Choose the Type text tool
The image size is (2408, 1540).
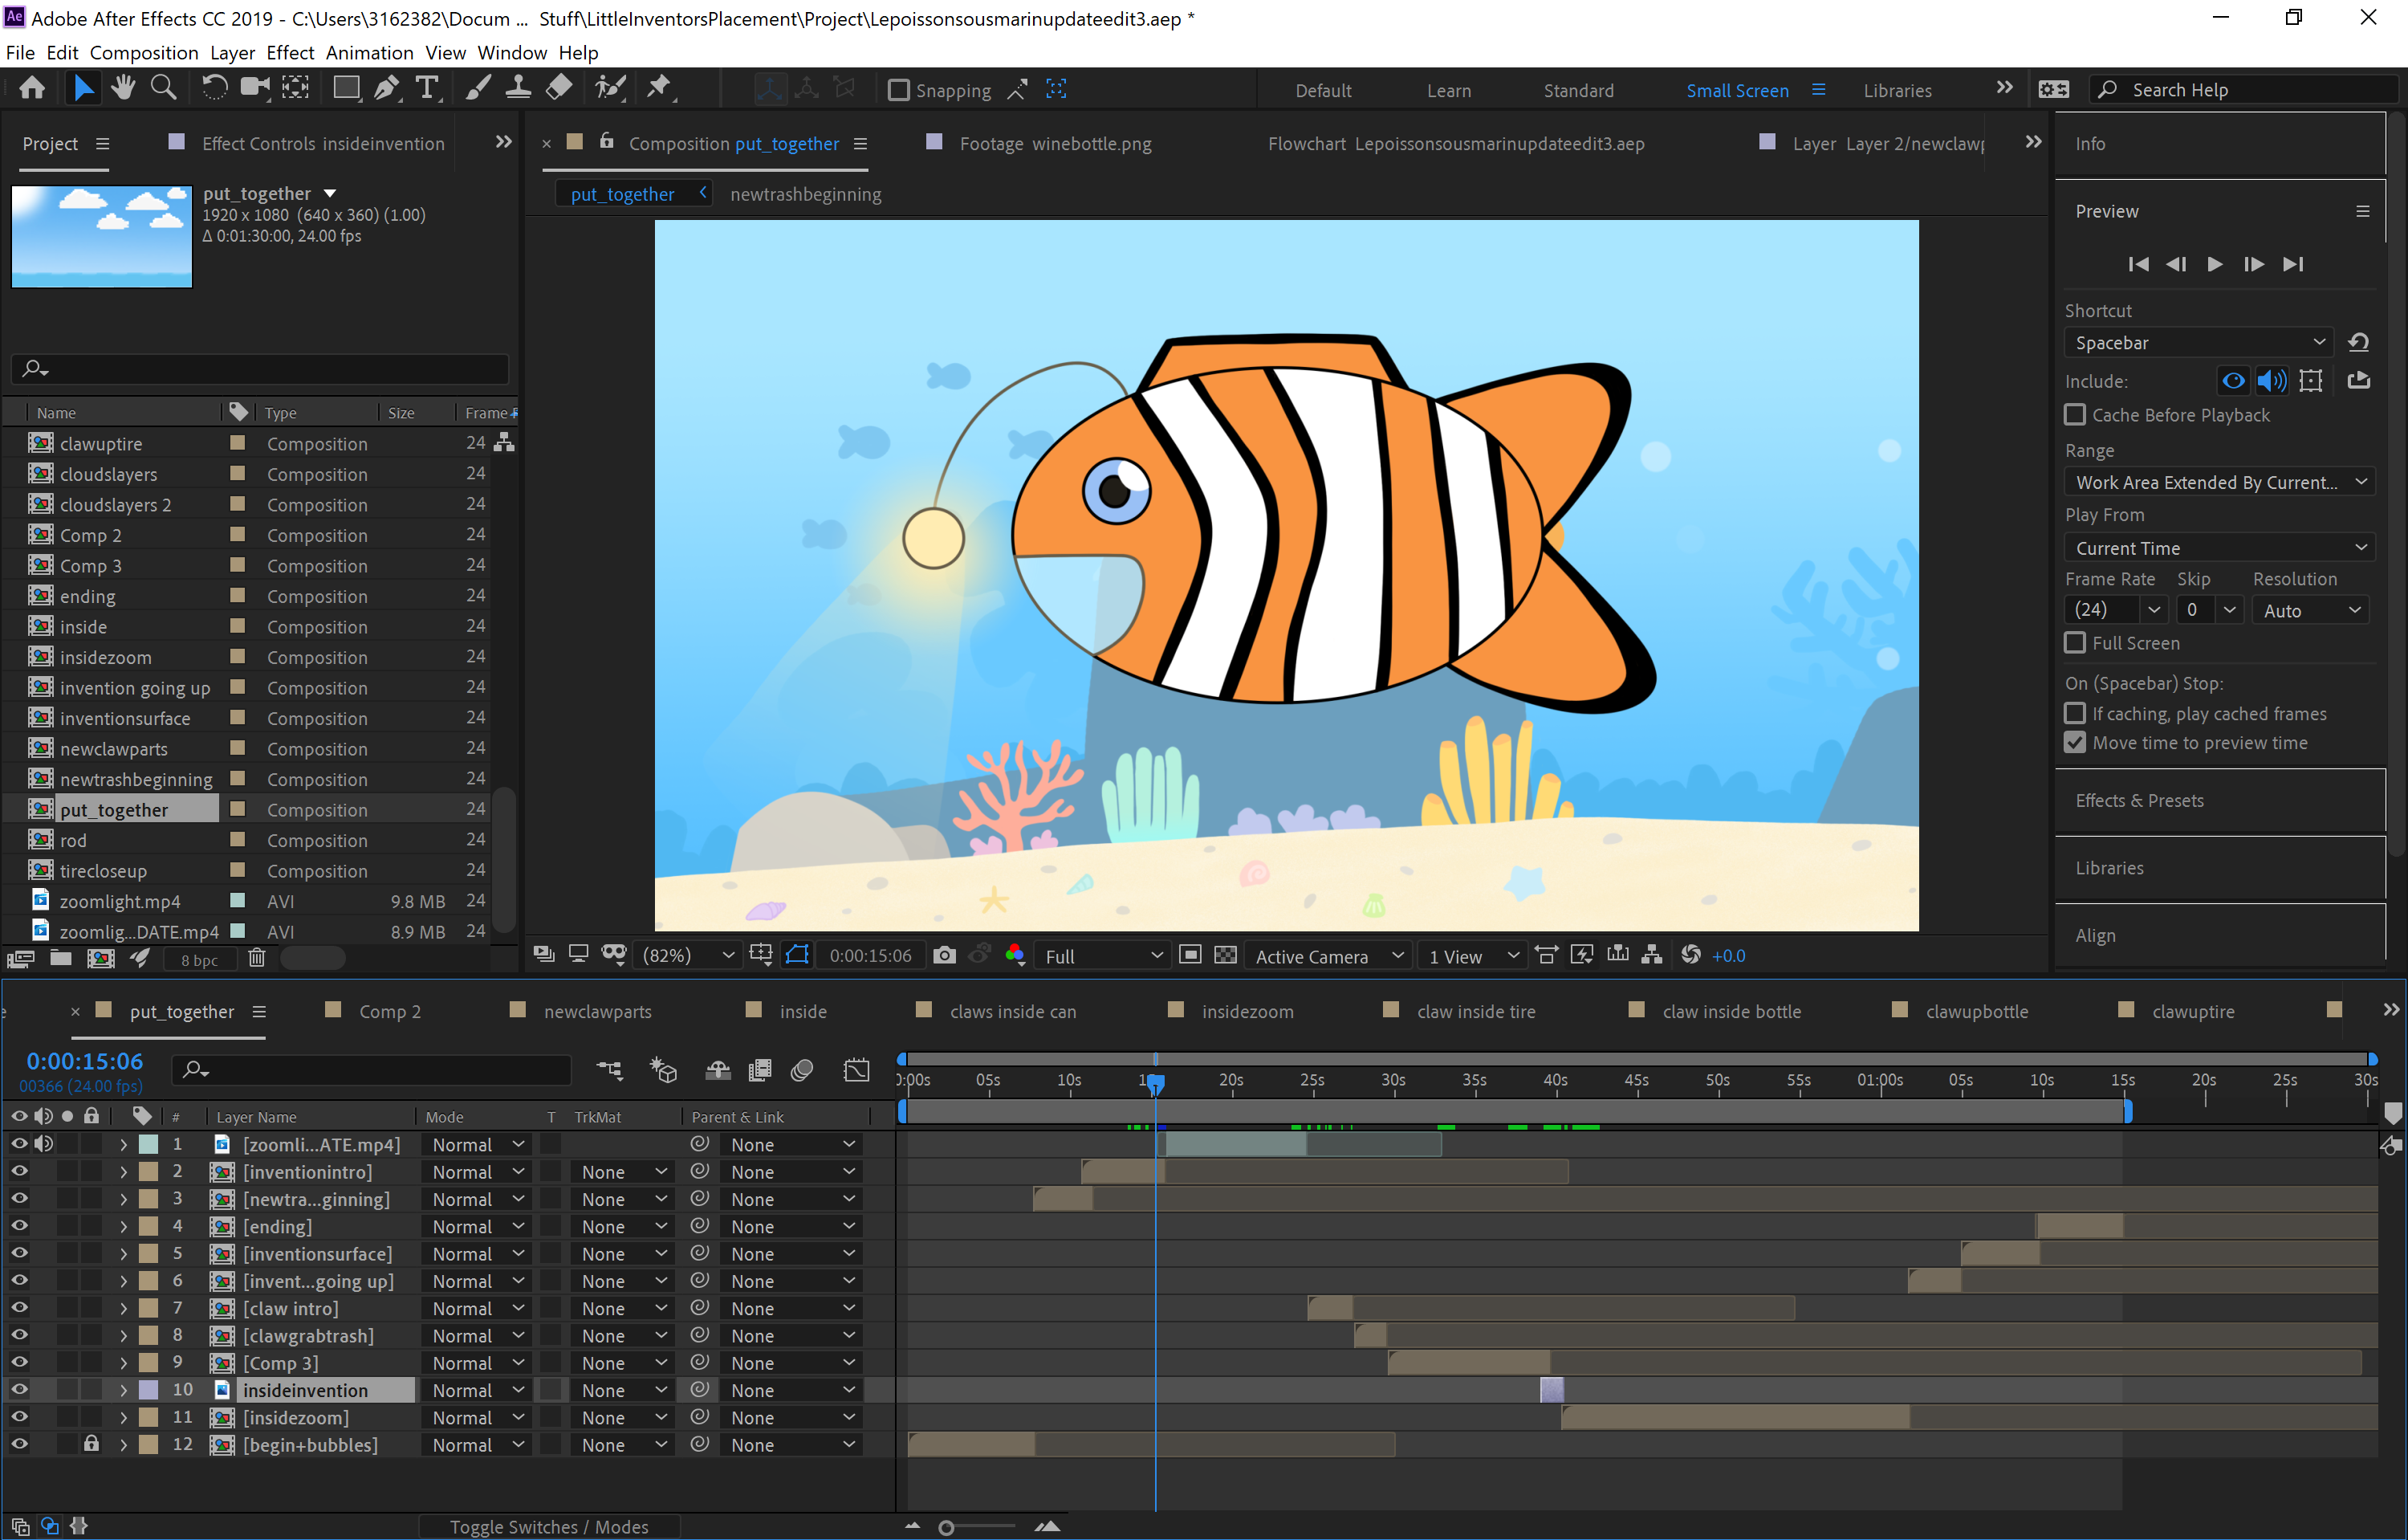point(427,89)
